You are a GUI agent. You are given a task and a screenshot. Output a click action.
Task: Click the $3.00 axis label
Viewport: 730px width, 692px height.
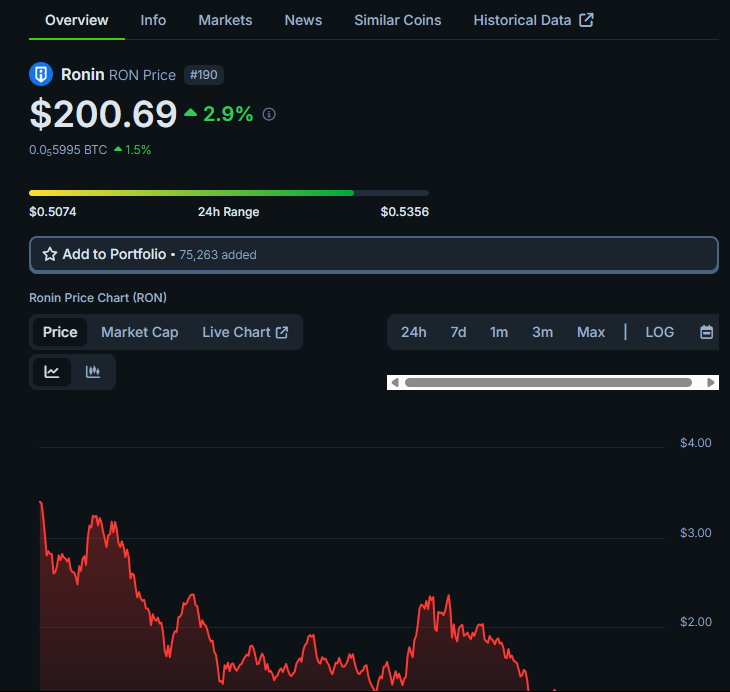pos(696,533)
